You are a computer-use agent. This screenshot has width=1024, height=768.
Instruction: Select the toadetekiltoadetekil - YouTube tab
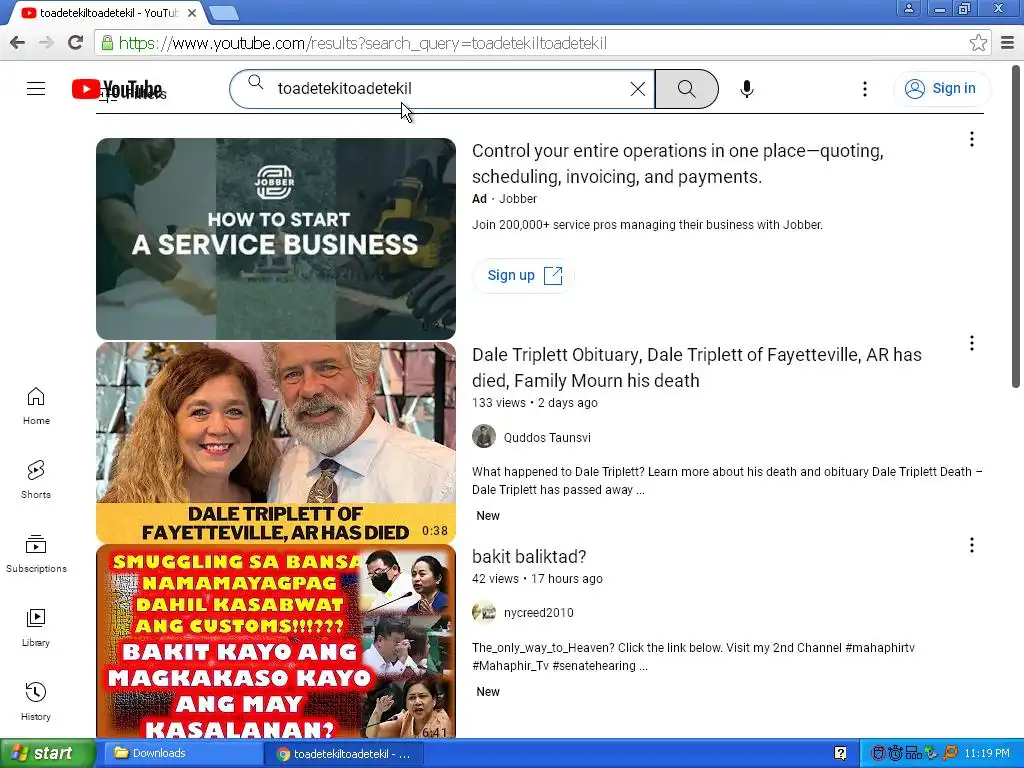[104, 13]
